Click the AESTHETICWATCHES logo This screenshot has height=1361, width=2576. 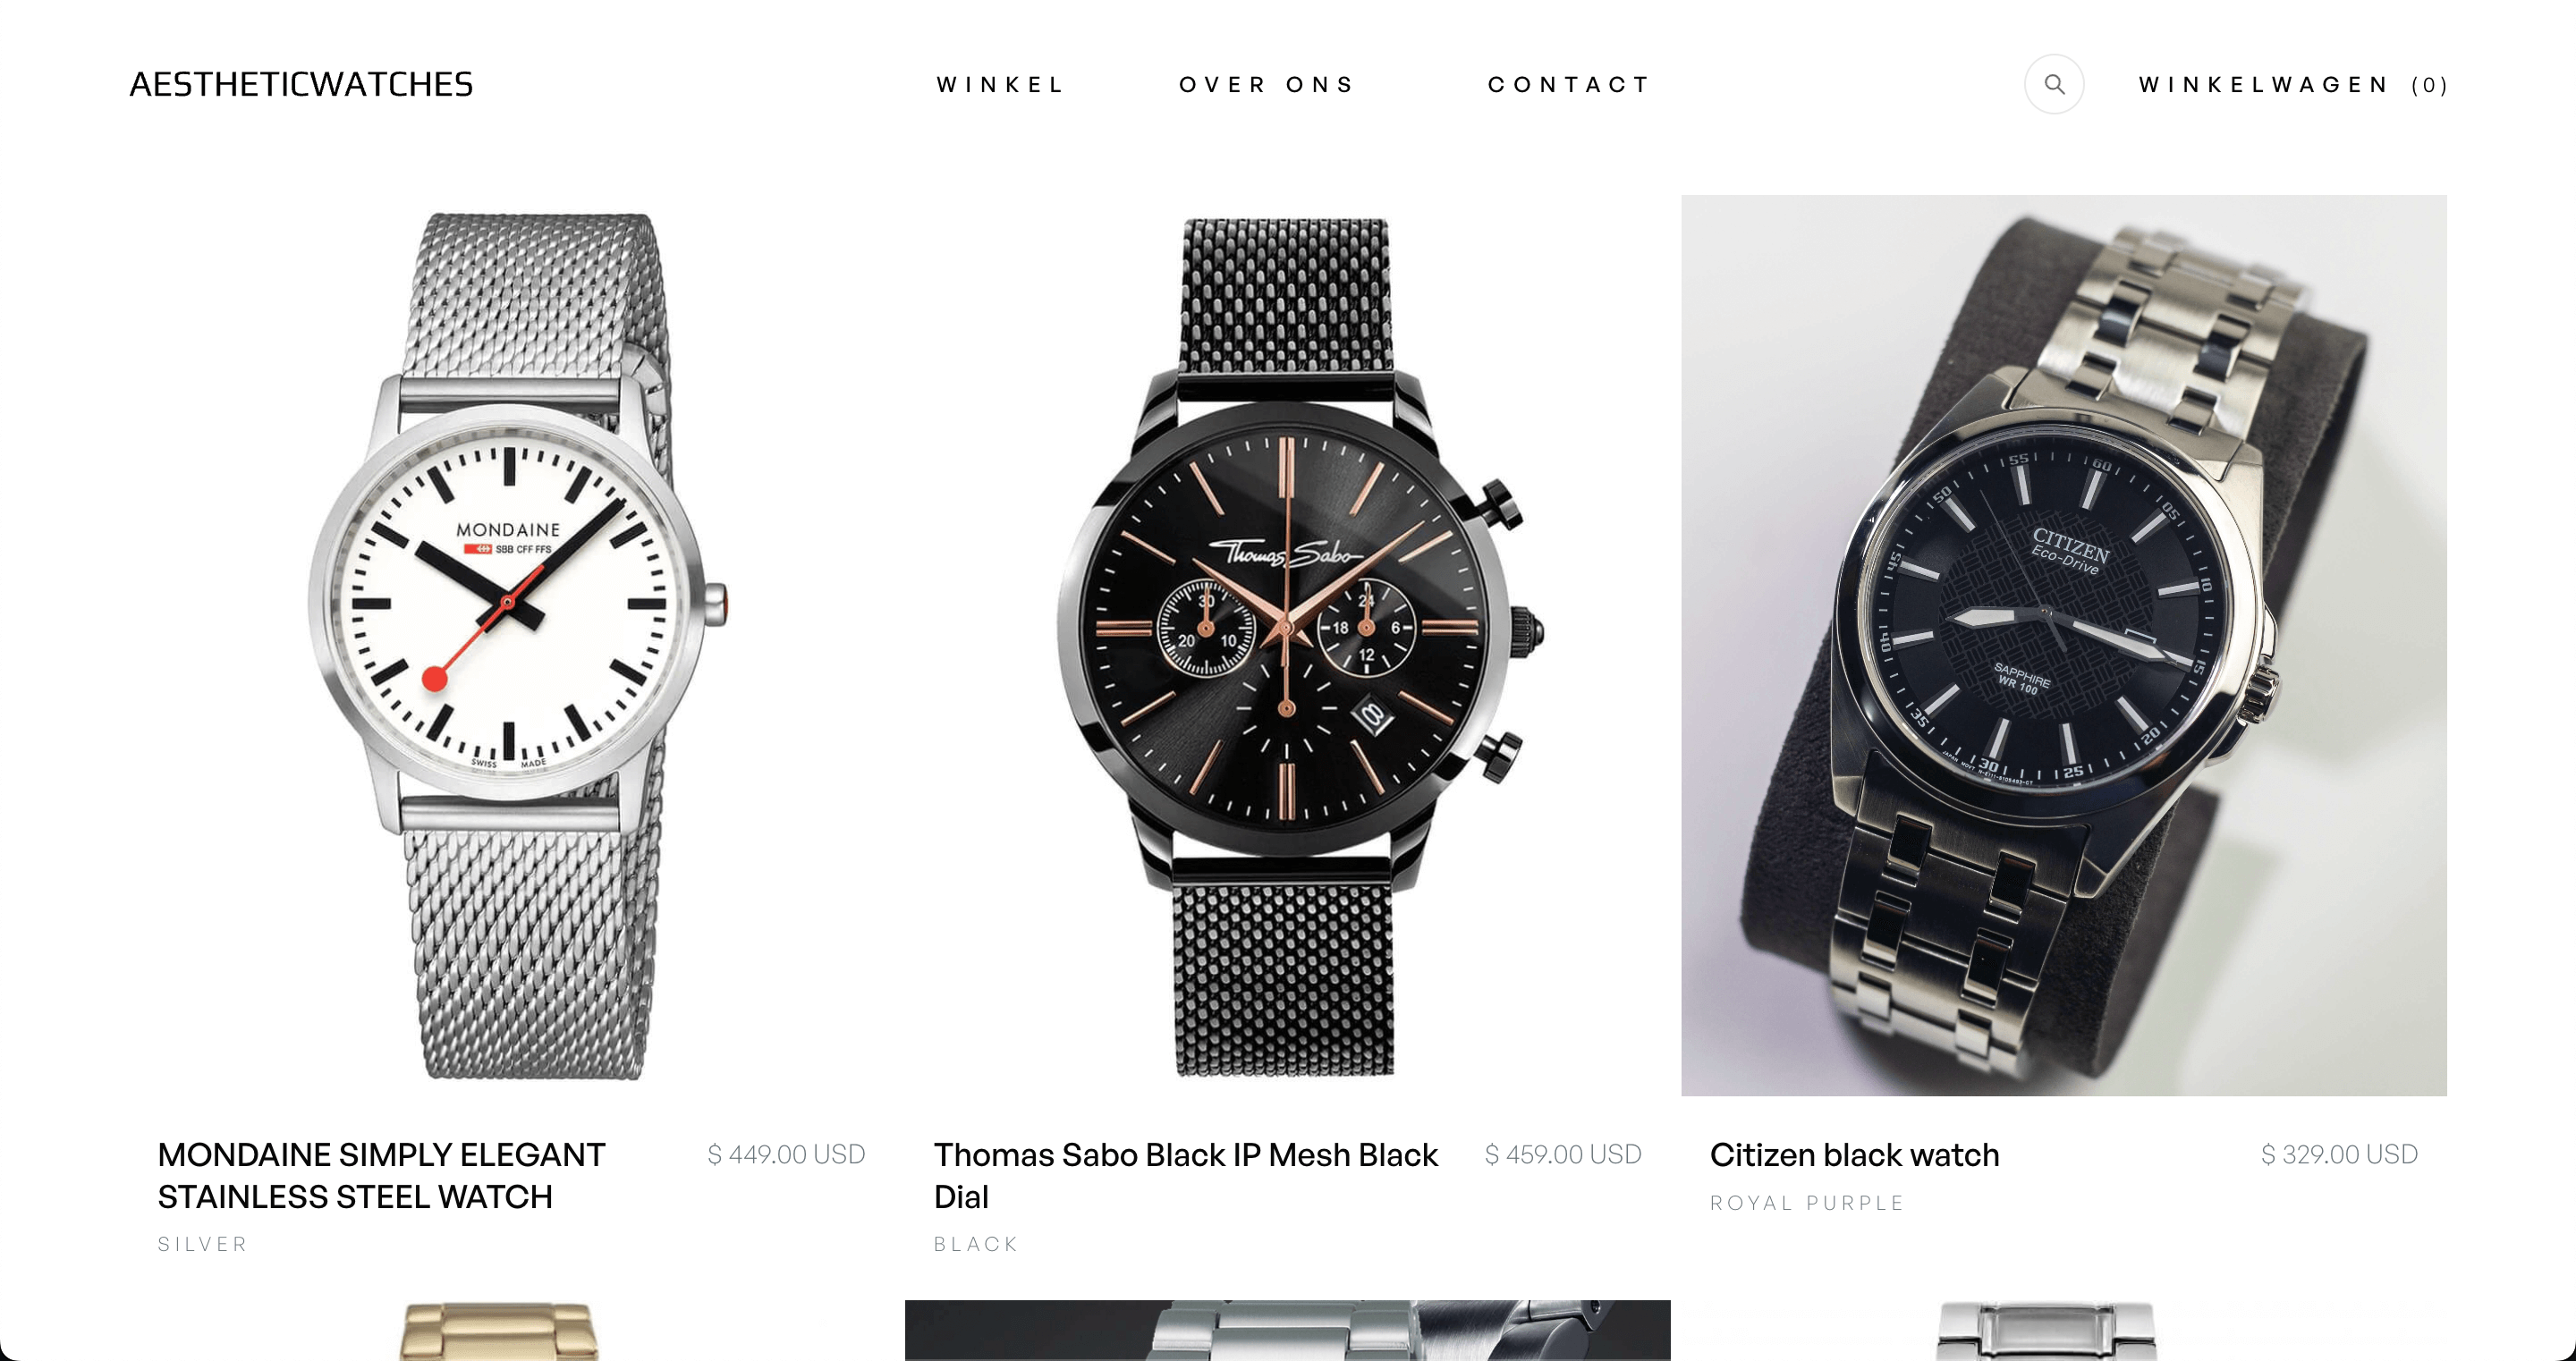[x=301, y=84]
